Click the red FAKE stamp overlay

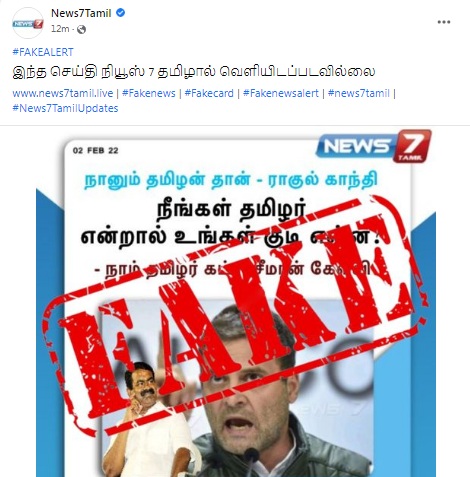click(237, 310)
